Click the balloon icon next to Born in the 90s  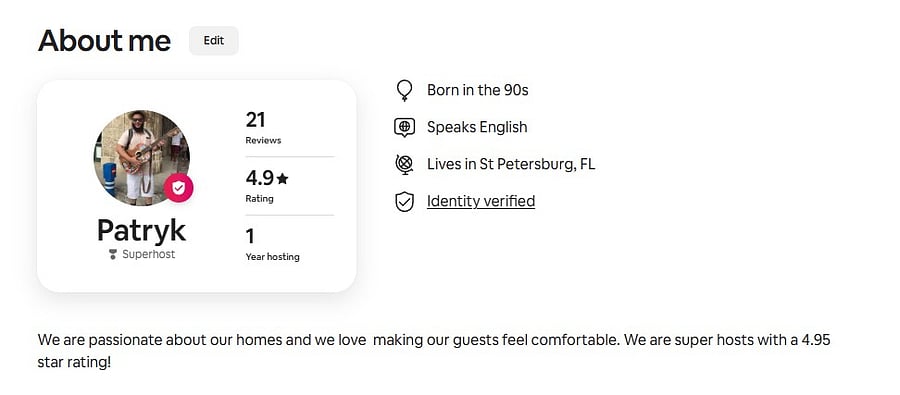click(x=404, y=90)
